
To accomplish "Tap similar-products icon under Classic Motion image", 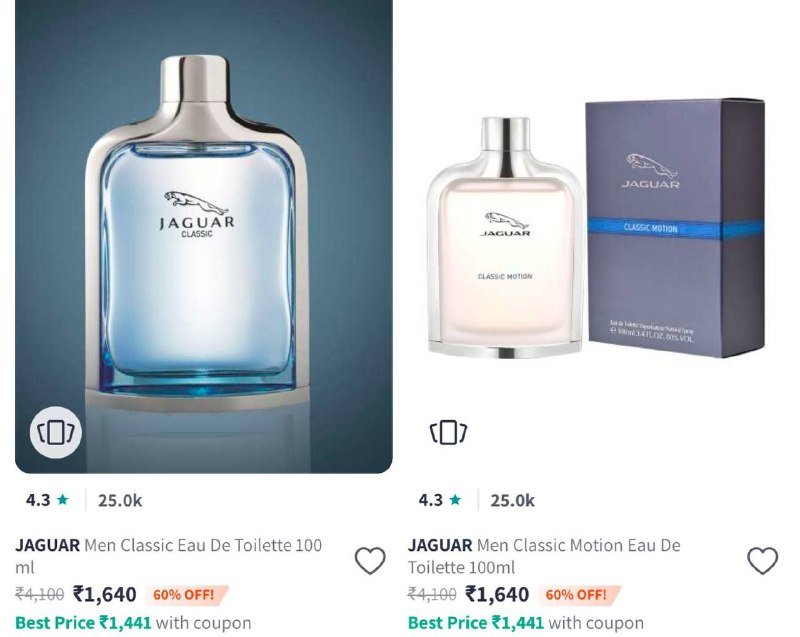I will pyautogui.click(x=448, y=432).
